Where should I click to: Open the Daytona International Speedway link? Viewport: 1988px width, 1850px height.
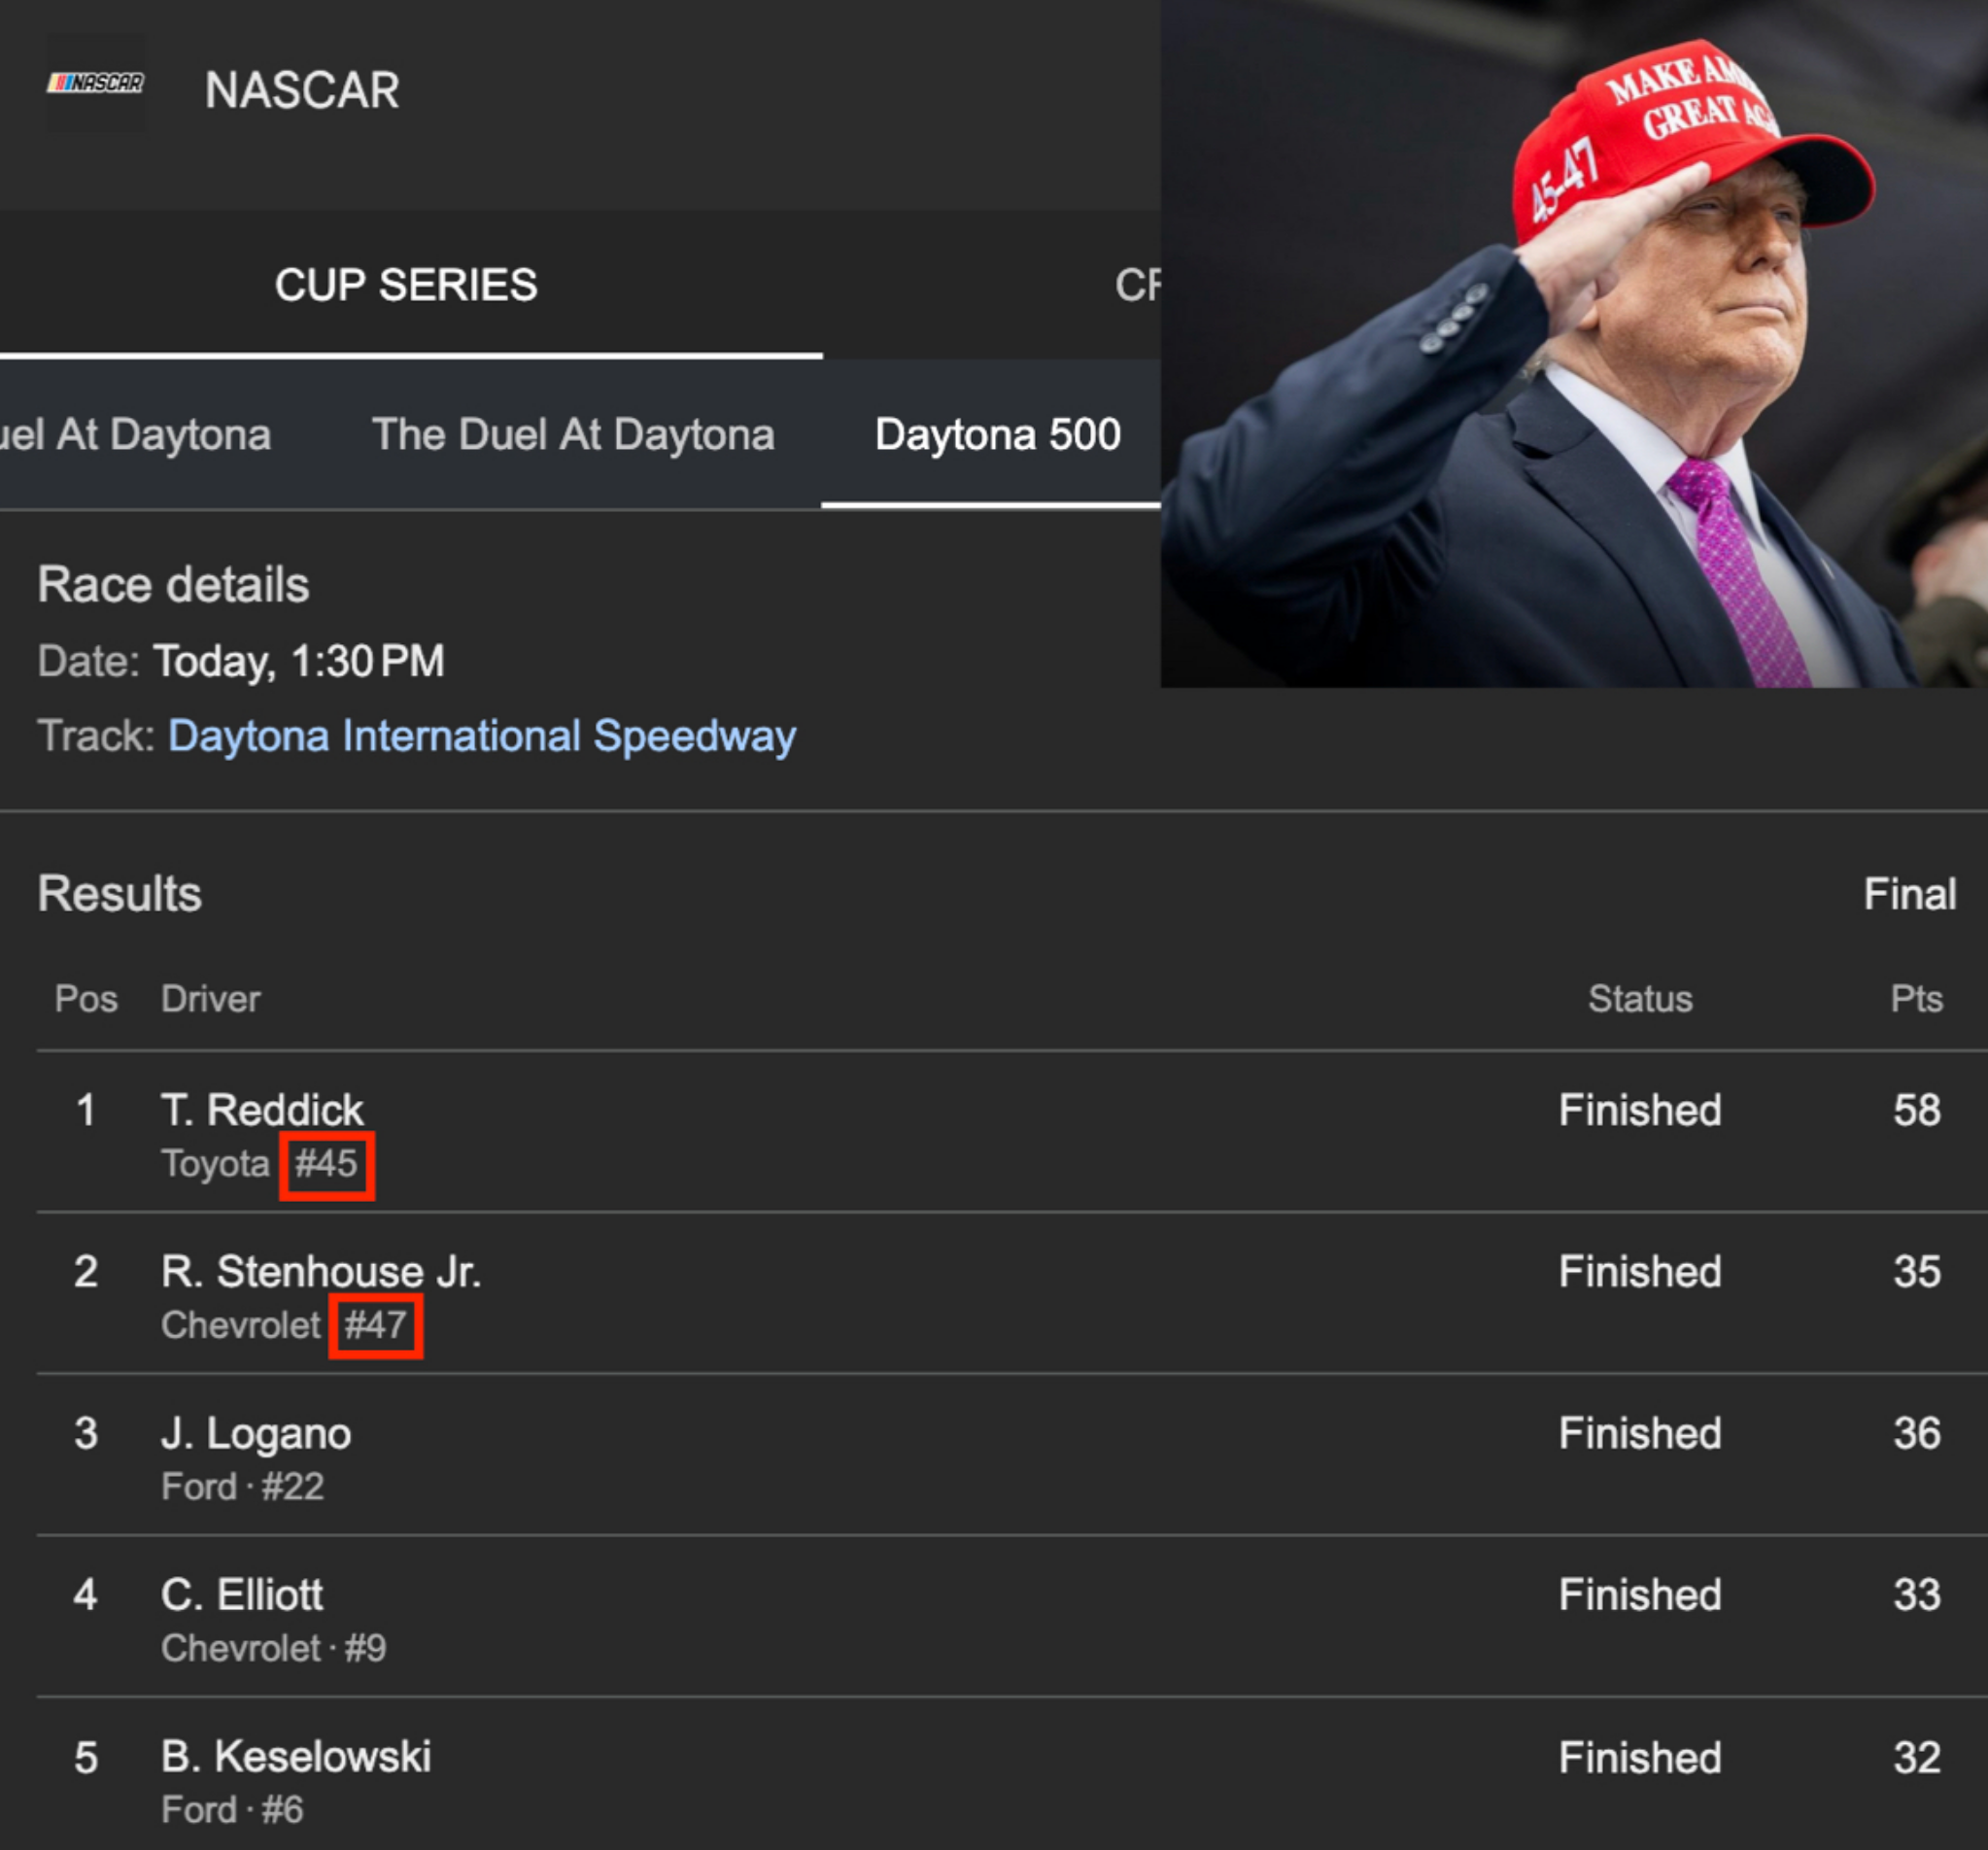pyautogui.click(x=482, y=737)
